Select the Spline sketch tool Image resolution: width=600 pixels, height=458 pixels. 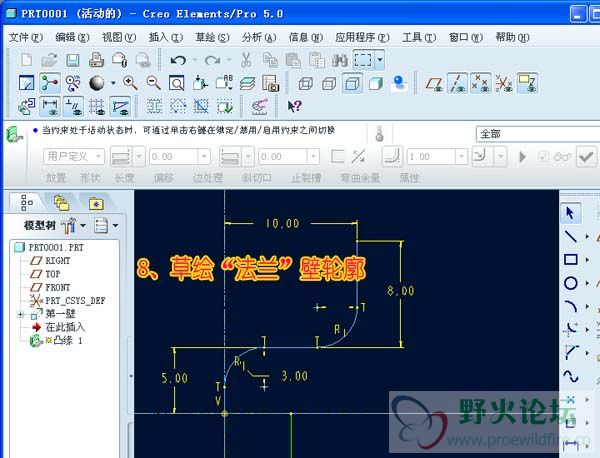571,376
